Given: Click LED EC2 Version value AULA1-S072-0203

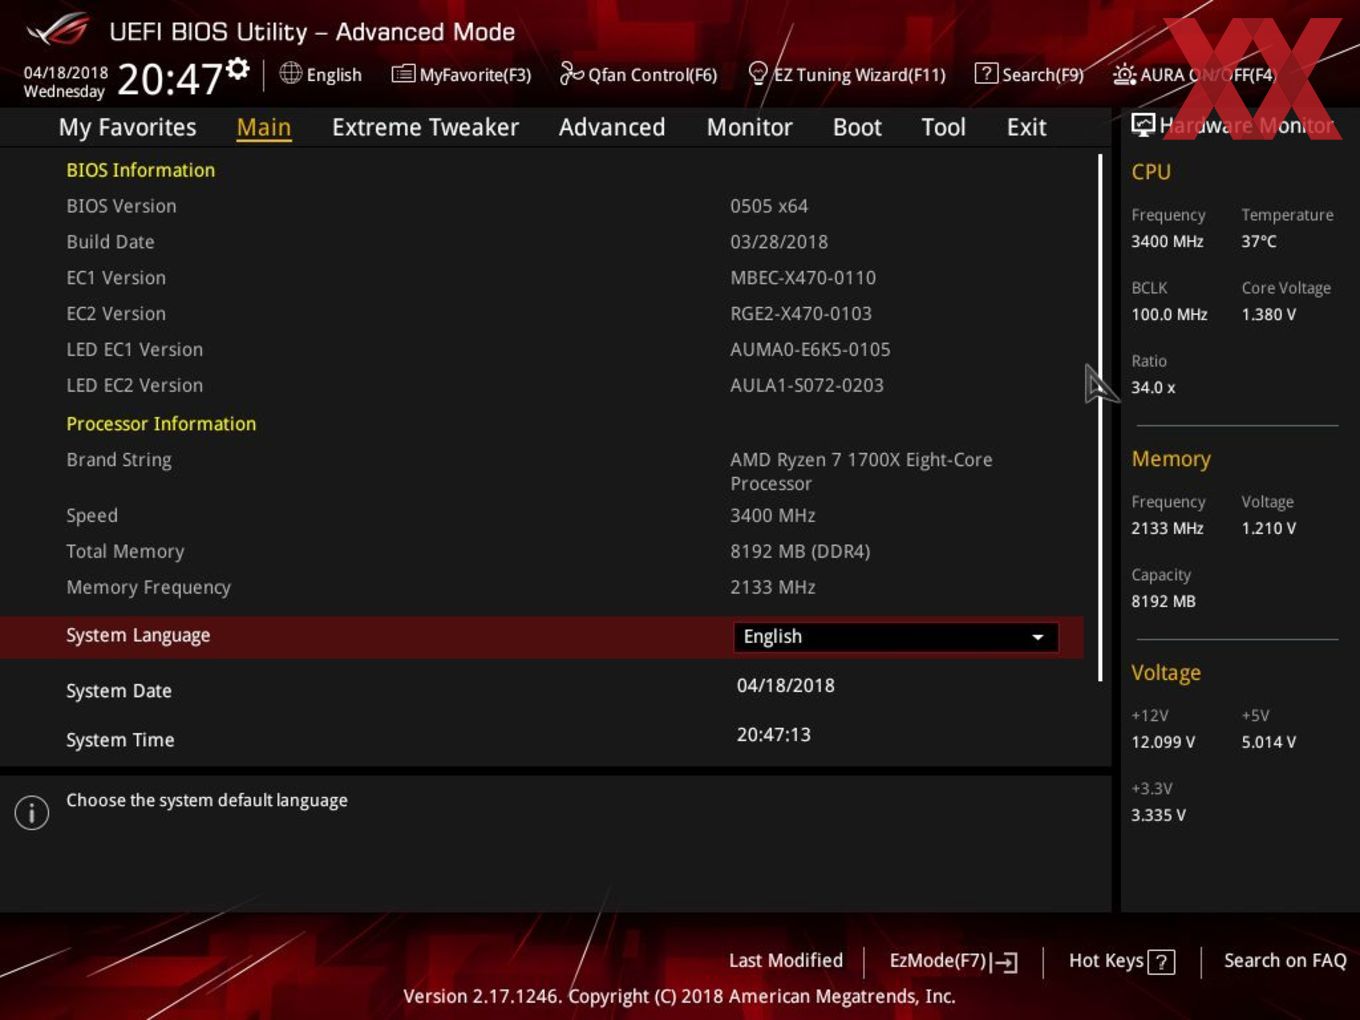Looking at the screenshot, I should (x=807, y=386).
